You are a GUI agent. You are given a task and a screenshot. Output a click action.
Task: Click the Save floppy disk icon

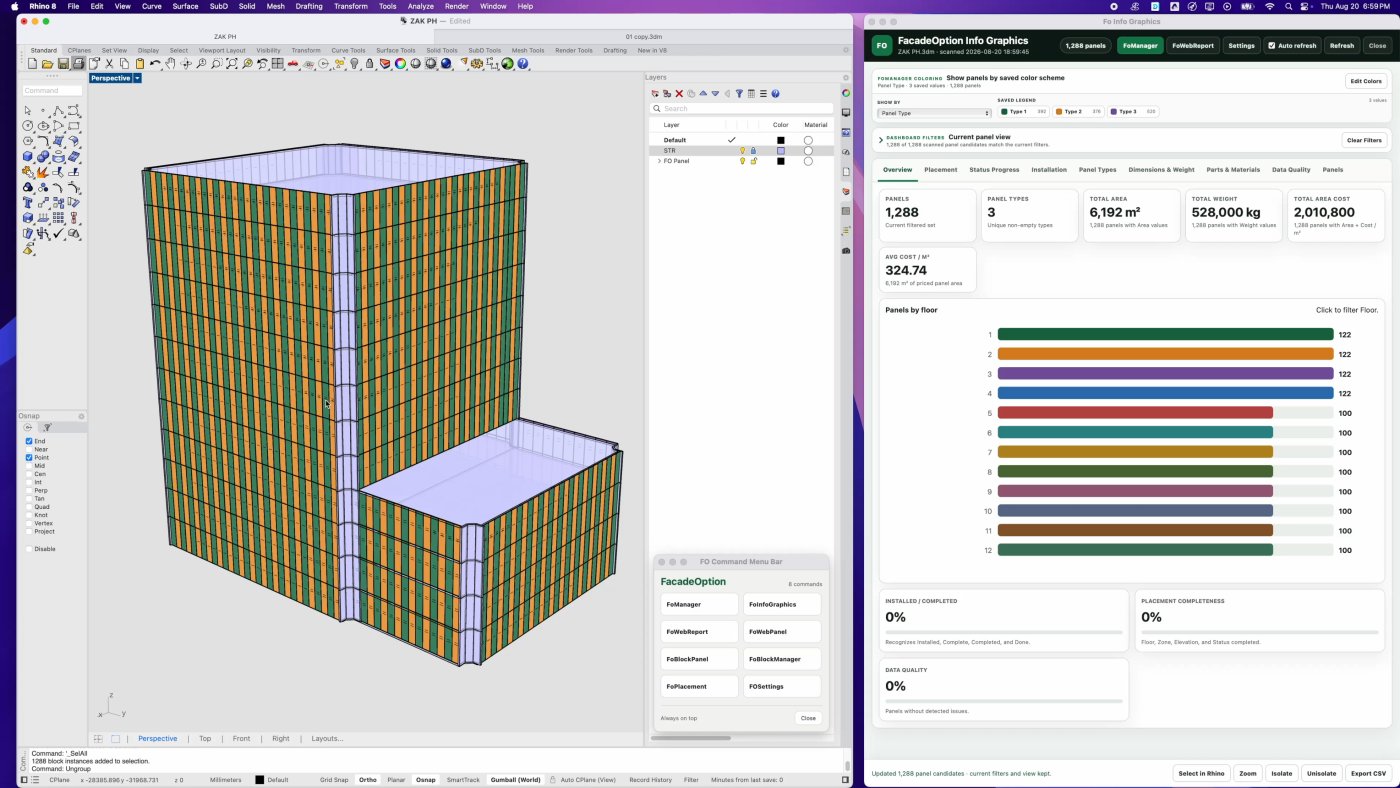pyautogui.click(x=64, y=64)
